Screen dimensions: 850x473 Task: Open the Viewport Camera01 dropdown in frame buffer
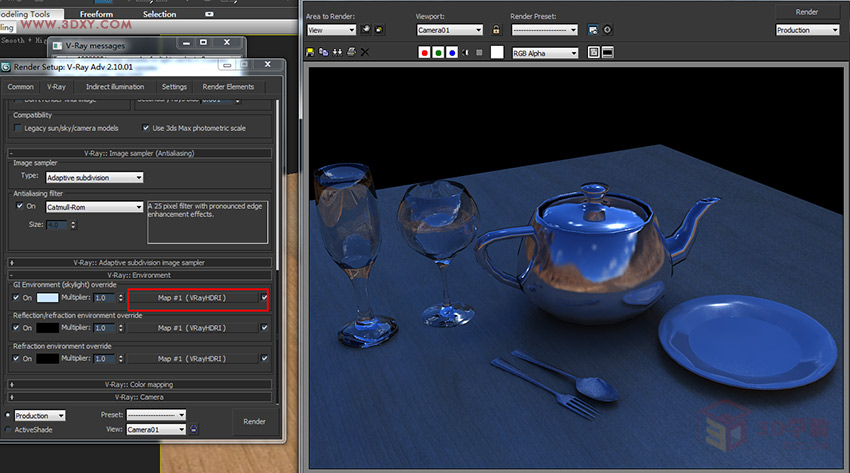coord(449,30)
